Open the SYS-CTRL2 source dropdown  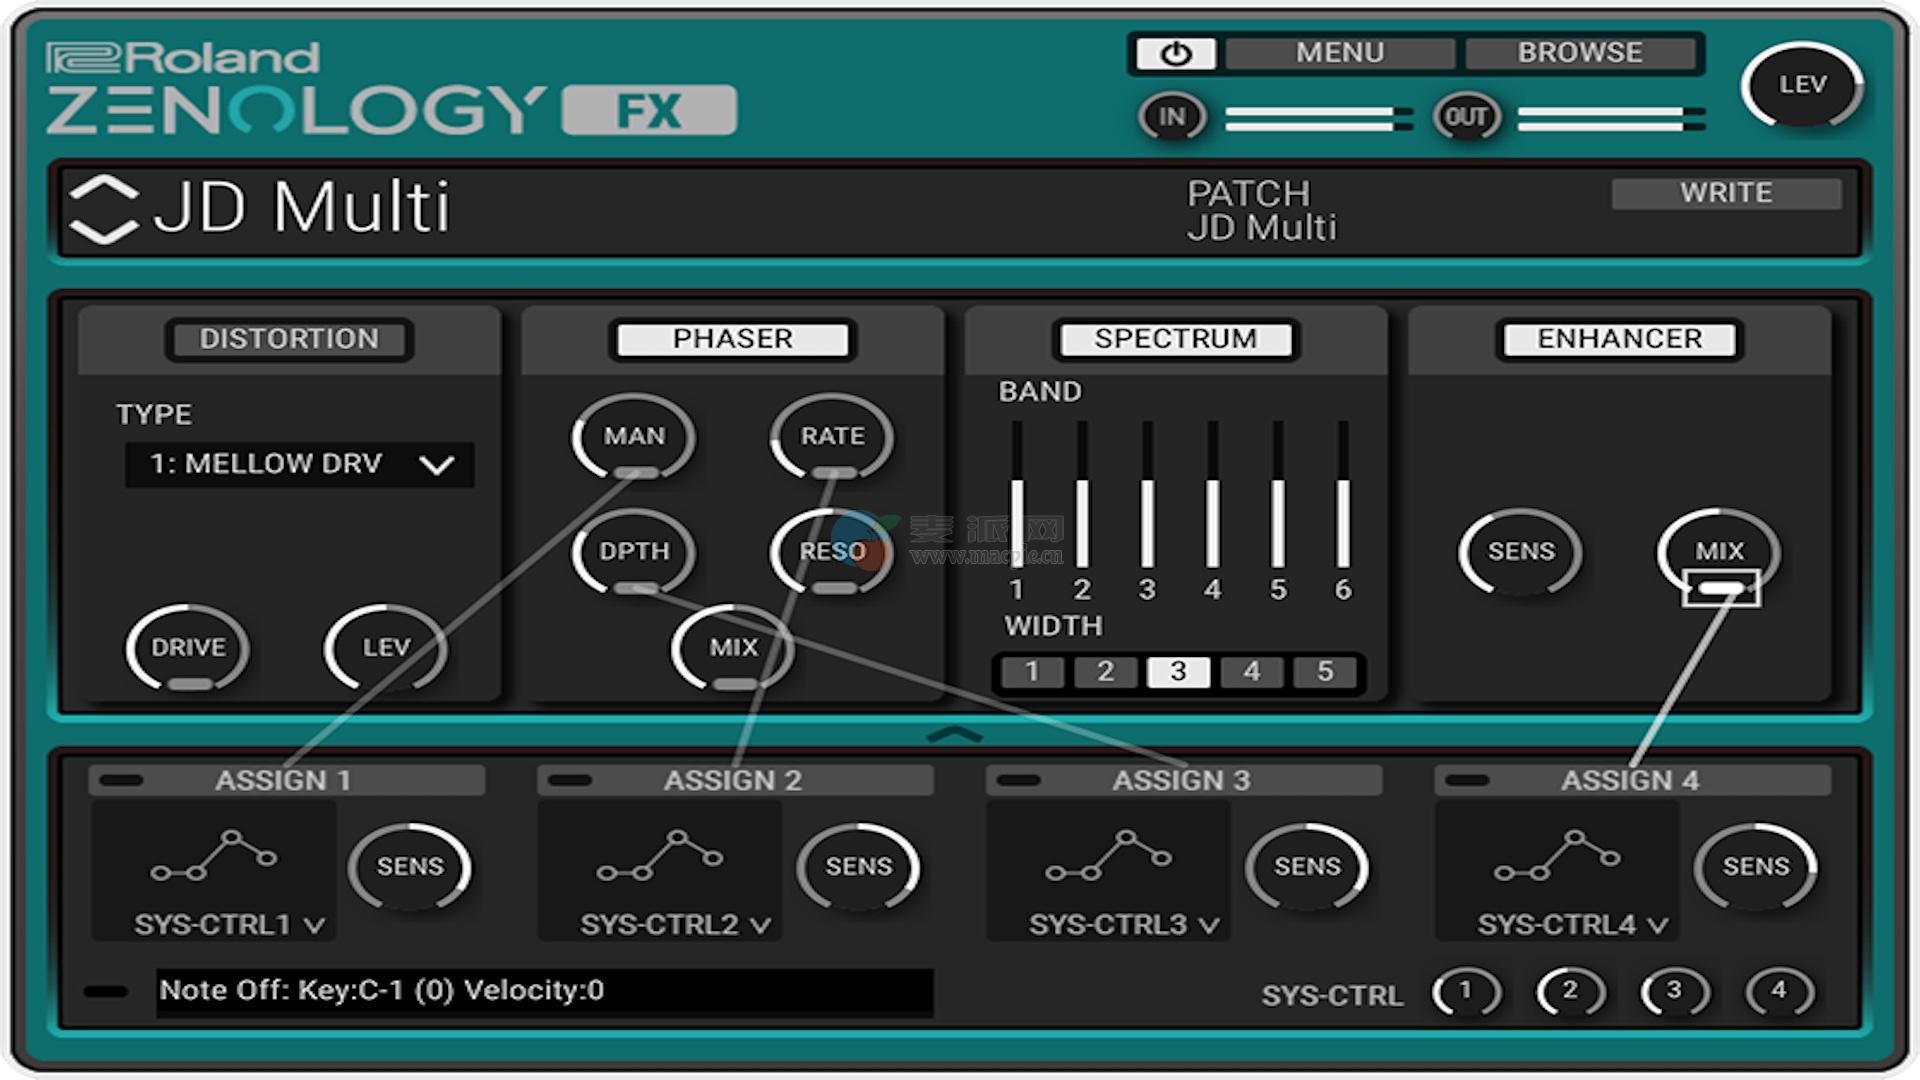point(676,925)
